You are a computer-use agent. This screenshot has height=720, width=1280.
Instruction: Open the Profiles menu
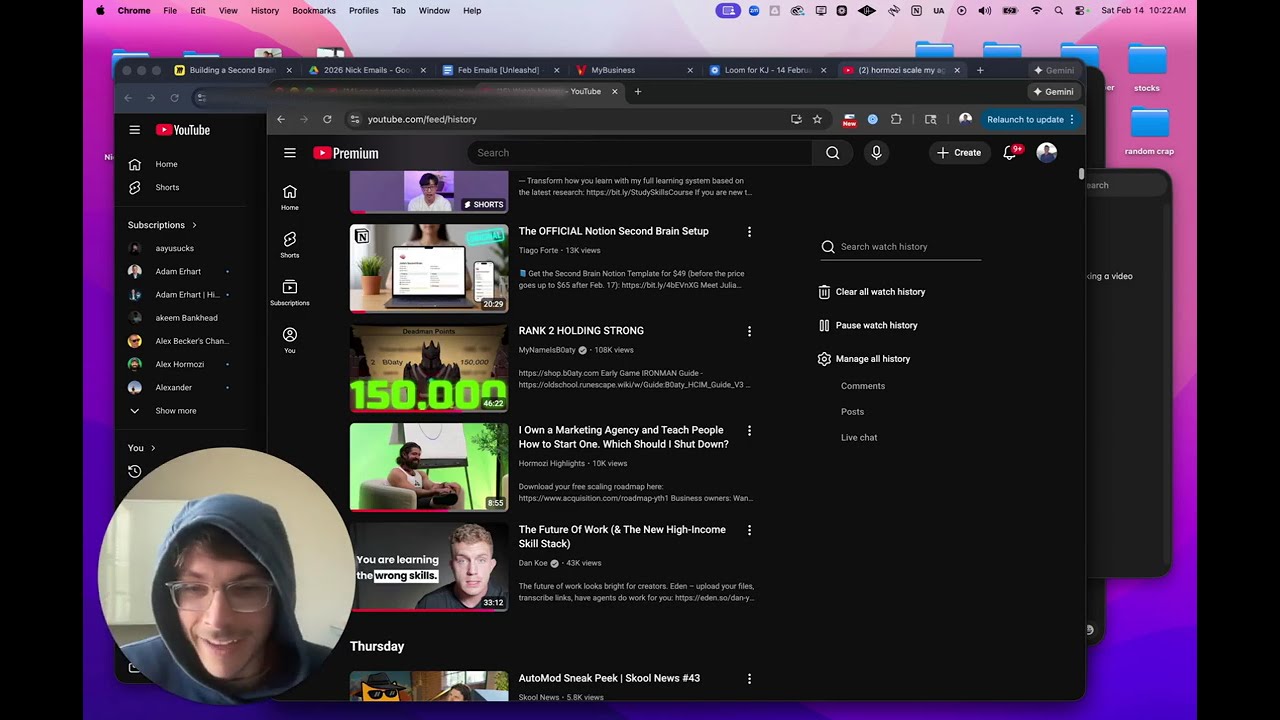pyautogui.click(x=363, y=10)
